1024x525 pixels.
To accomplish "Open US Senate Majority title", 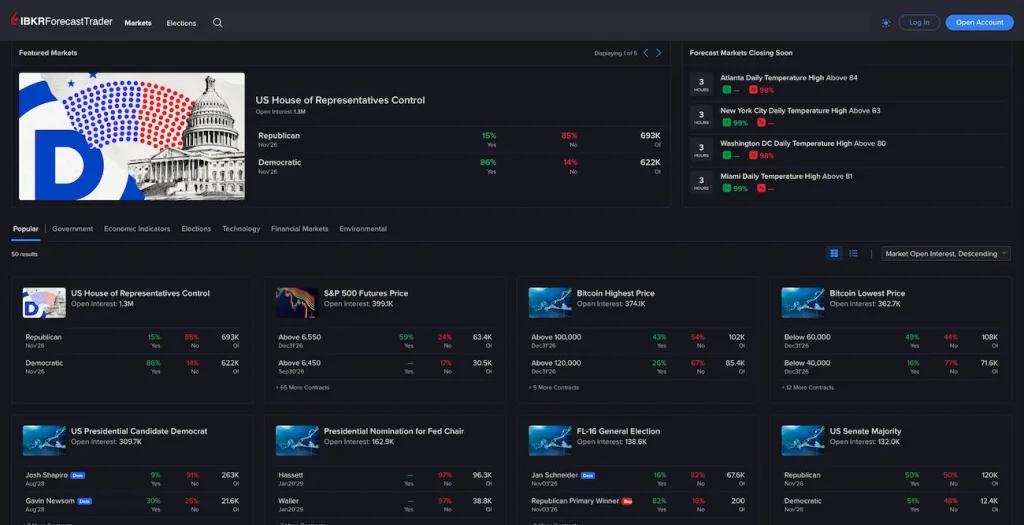I will 865,431.
